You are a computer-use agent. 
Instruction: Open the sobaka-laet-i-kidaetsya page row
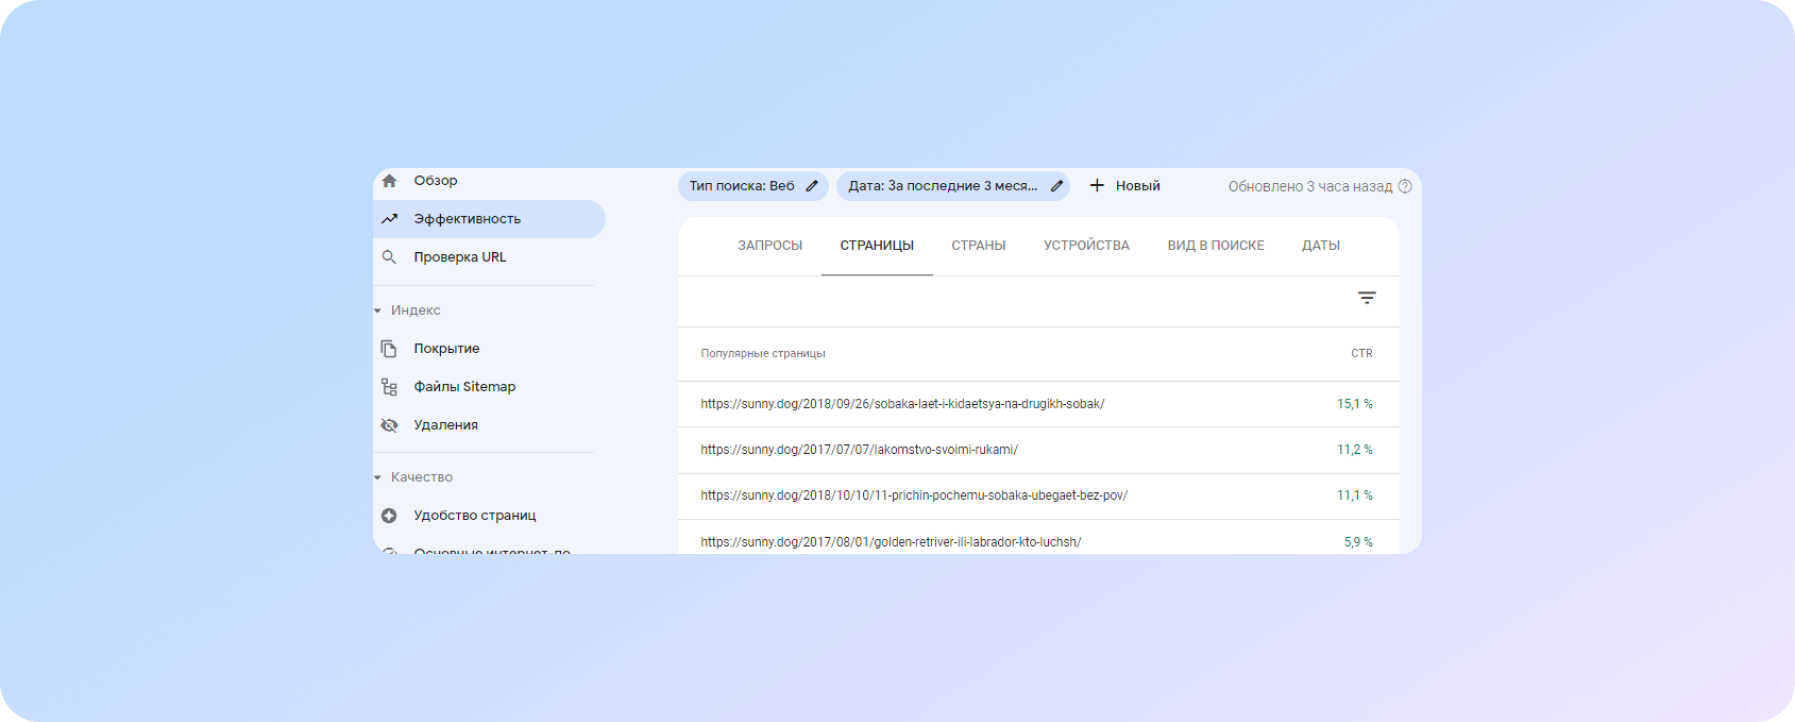pyautogui.click(x=1038, y=404)
